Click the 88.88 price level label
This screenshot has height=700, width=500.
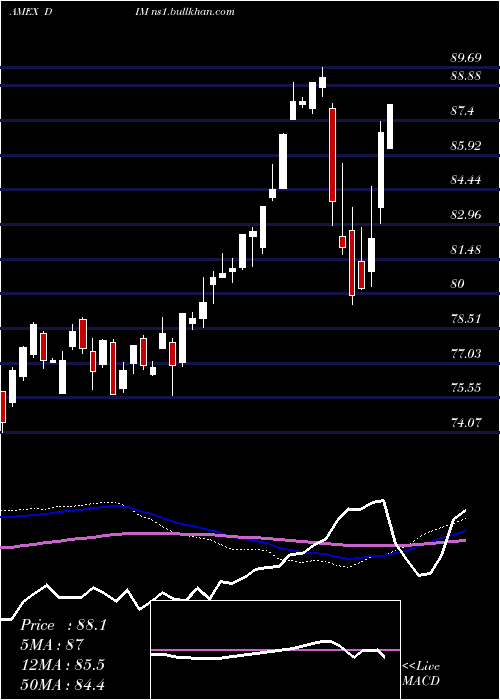tap(466, 75)
